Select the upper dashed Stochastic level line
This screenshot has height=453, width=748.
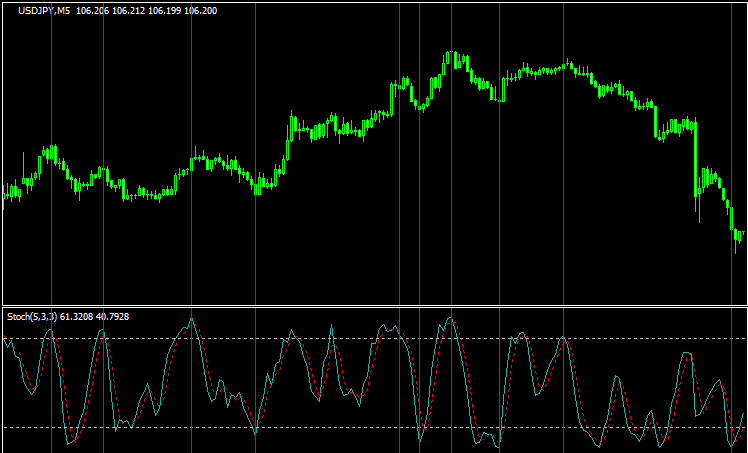pos(374,339)
